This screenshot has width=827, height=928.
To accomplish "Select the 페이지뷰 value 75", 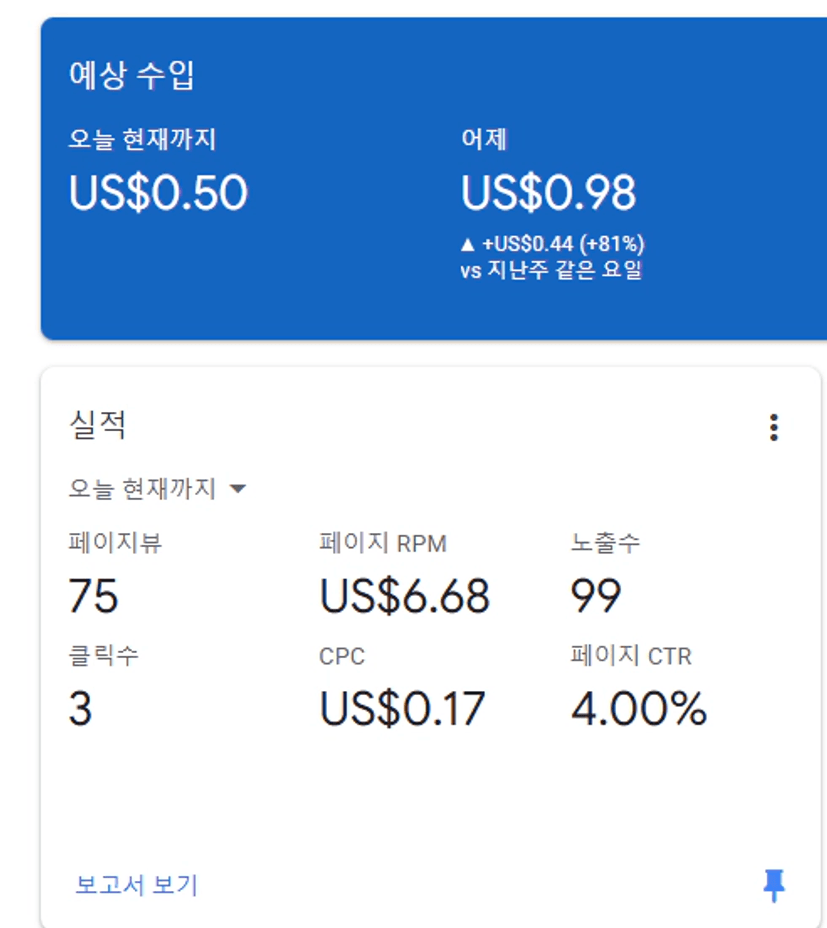I will pos(93,597).
